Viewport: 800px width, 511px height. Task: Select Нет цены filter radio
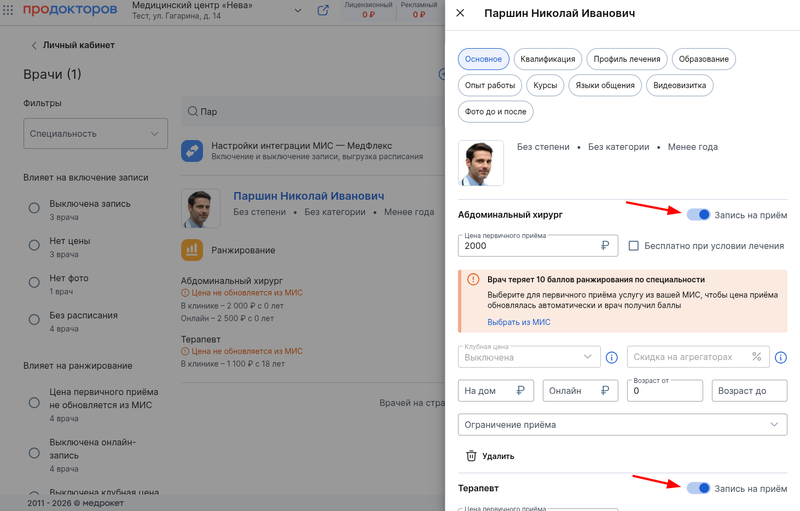tap(34, 245)
